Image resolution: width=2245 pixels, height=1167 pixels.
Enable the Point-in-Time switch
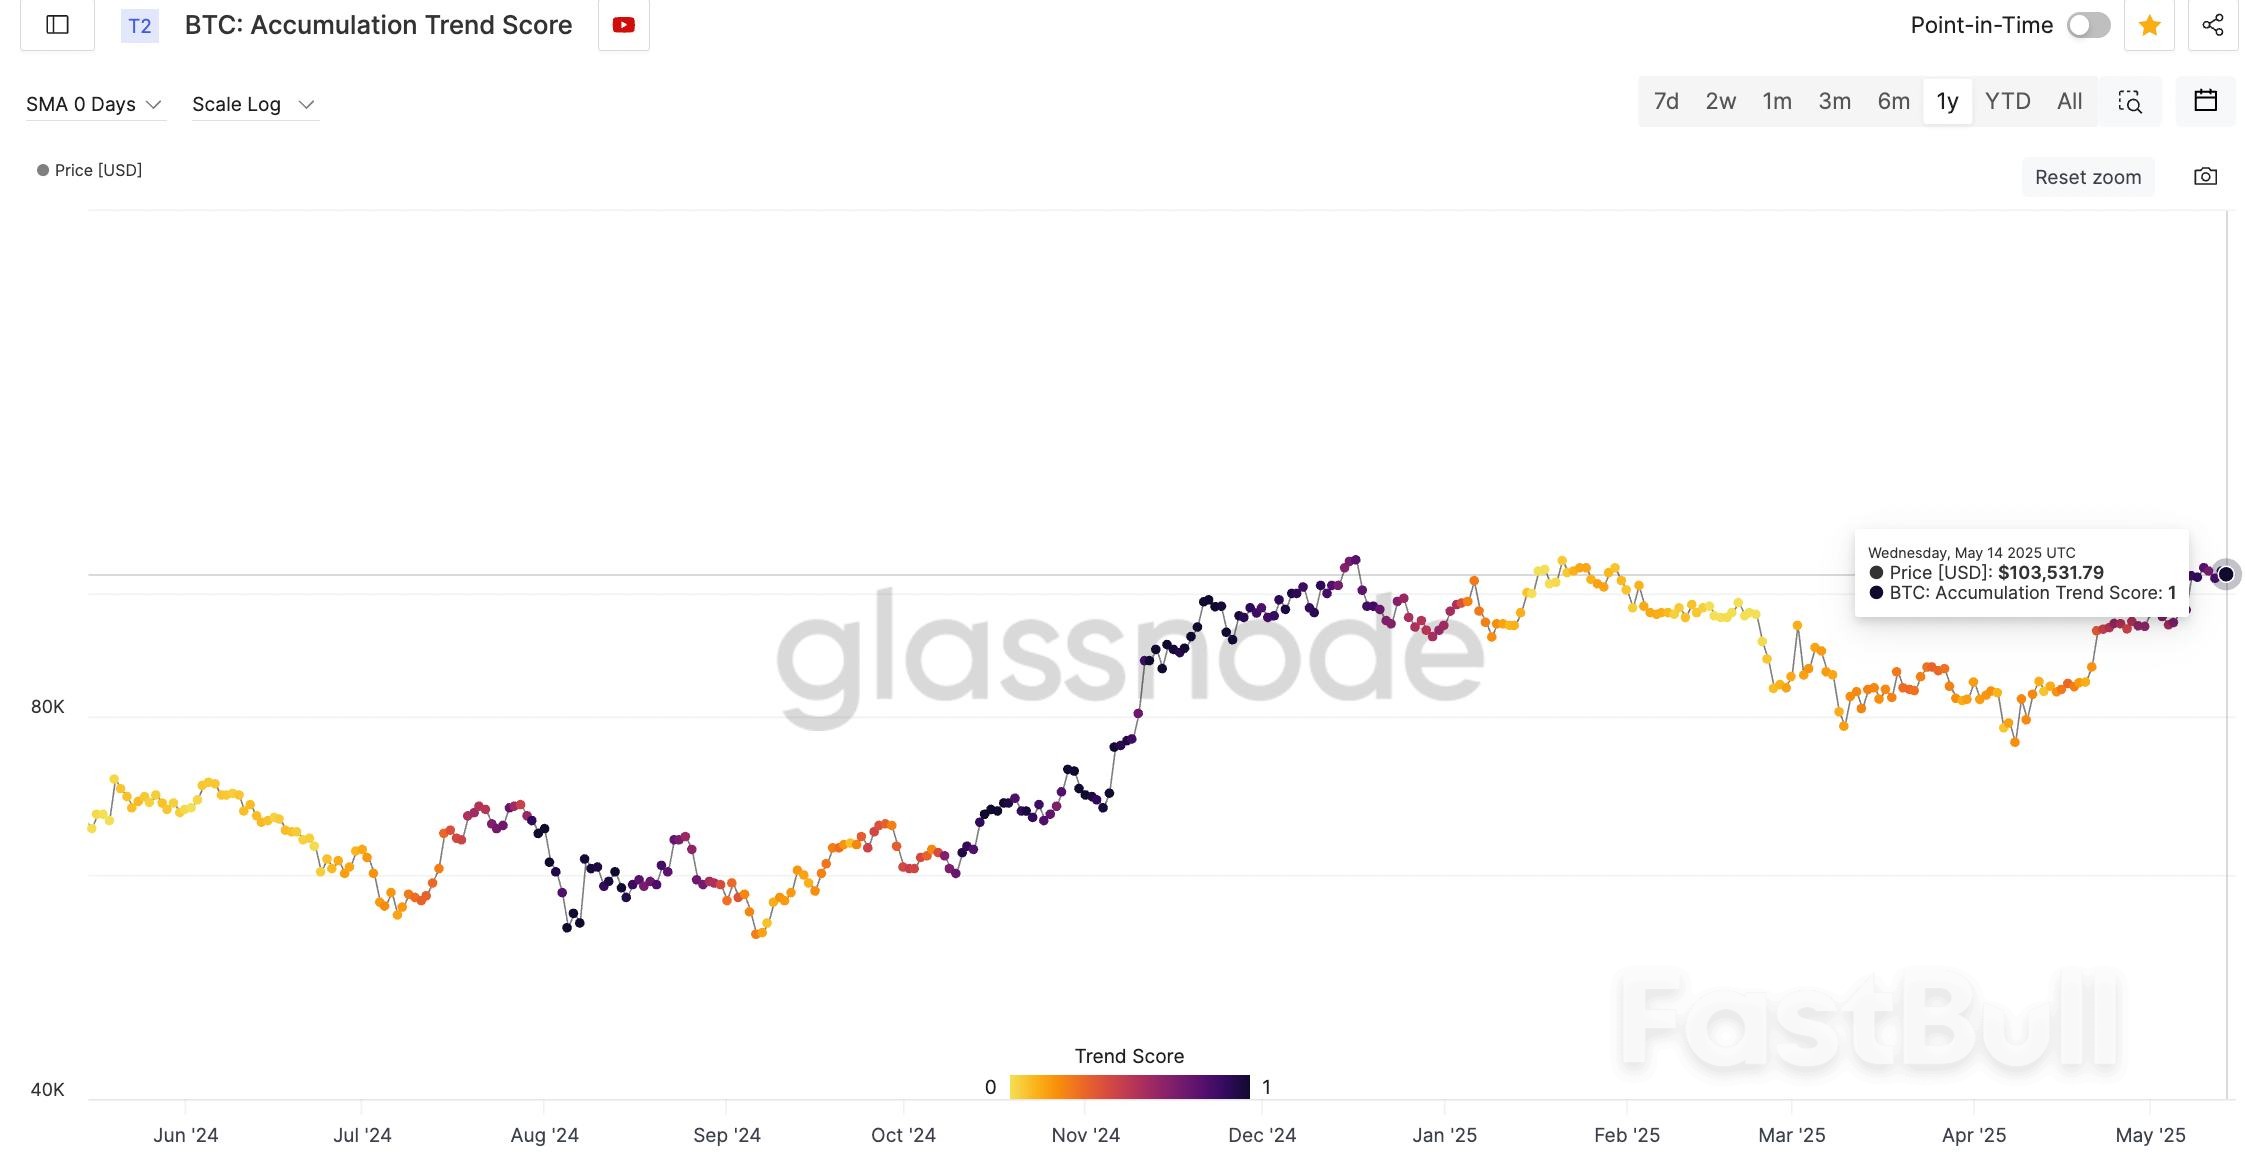(2088, 25)
